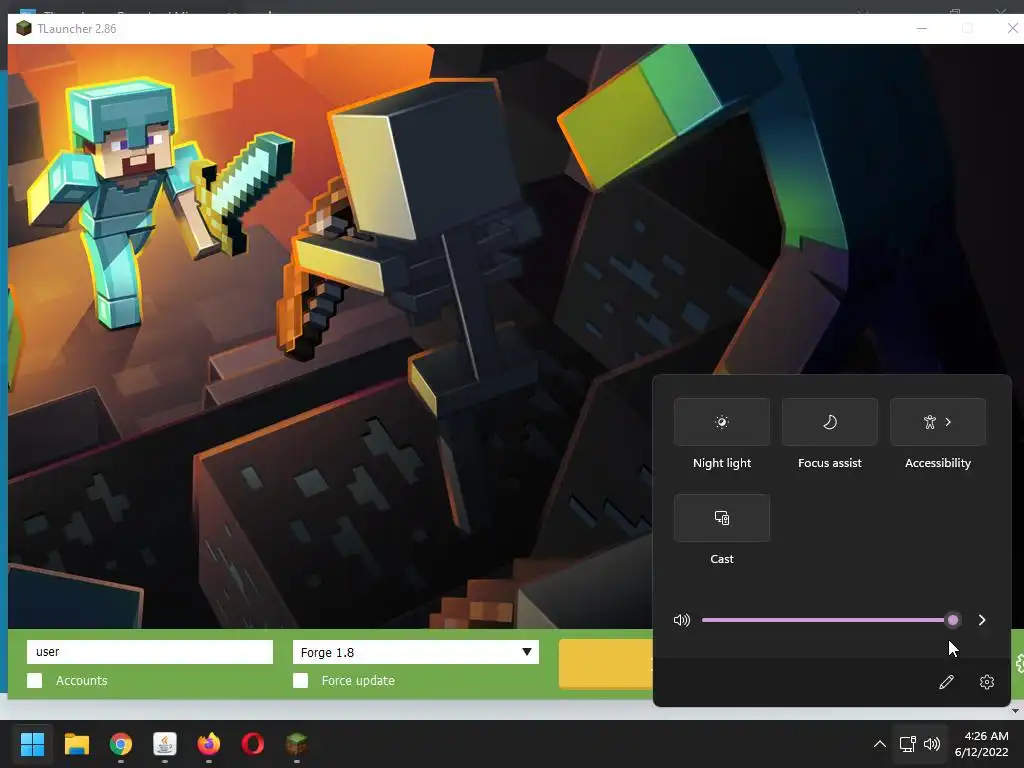This screenshot has height=768, width=1024.
Task: Open Google Chrome from the taskbar
Action: (x=121, y=744)
